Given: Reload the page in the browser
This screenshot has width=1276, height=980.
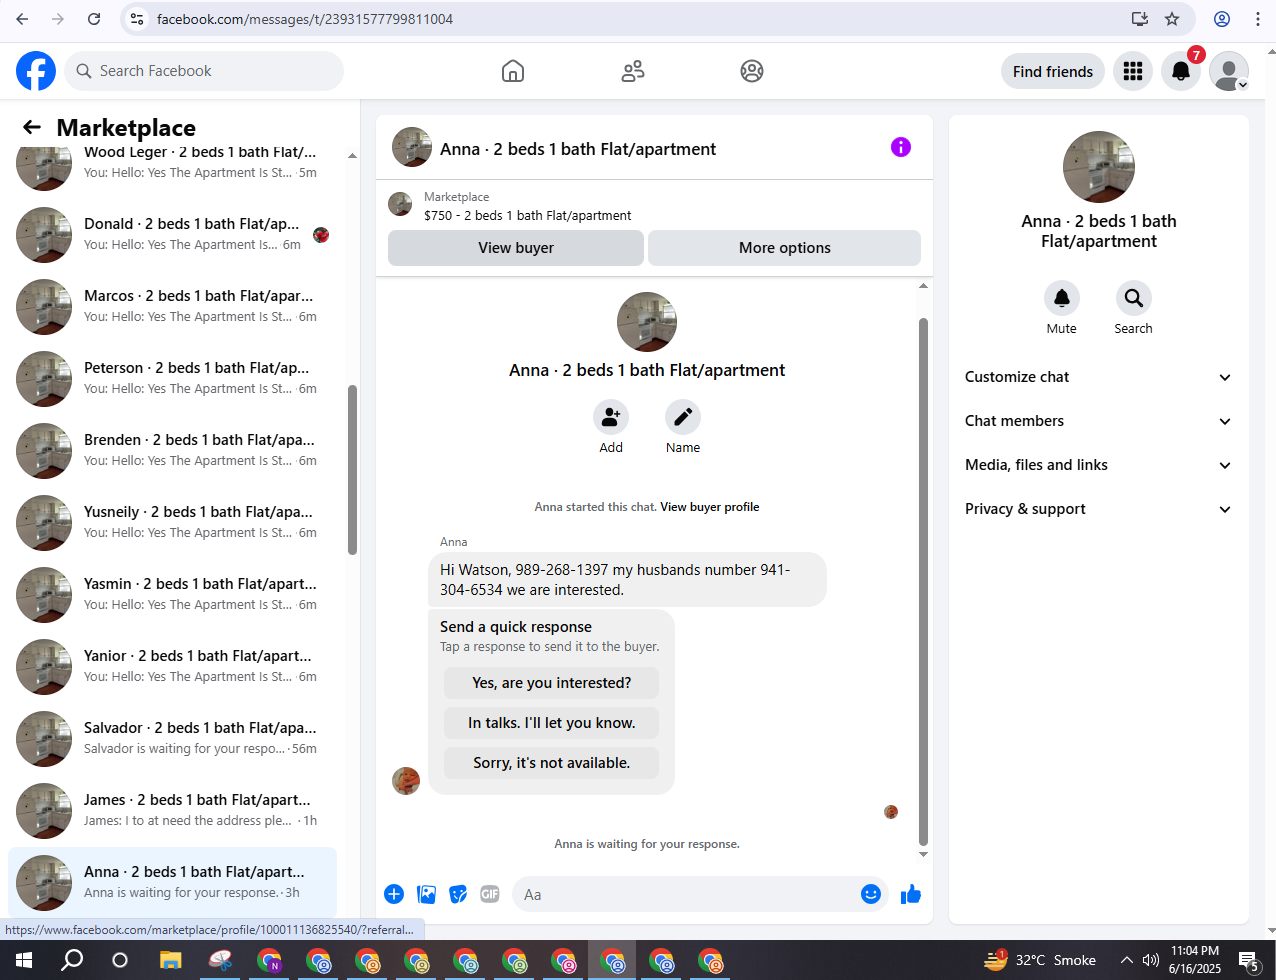Looking at the screenshot, I should pos(94,19).
